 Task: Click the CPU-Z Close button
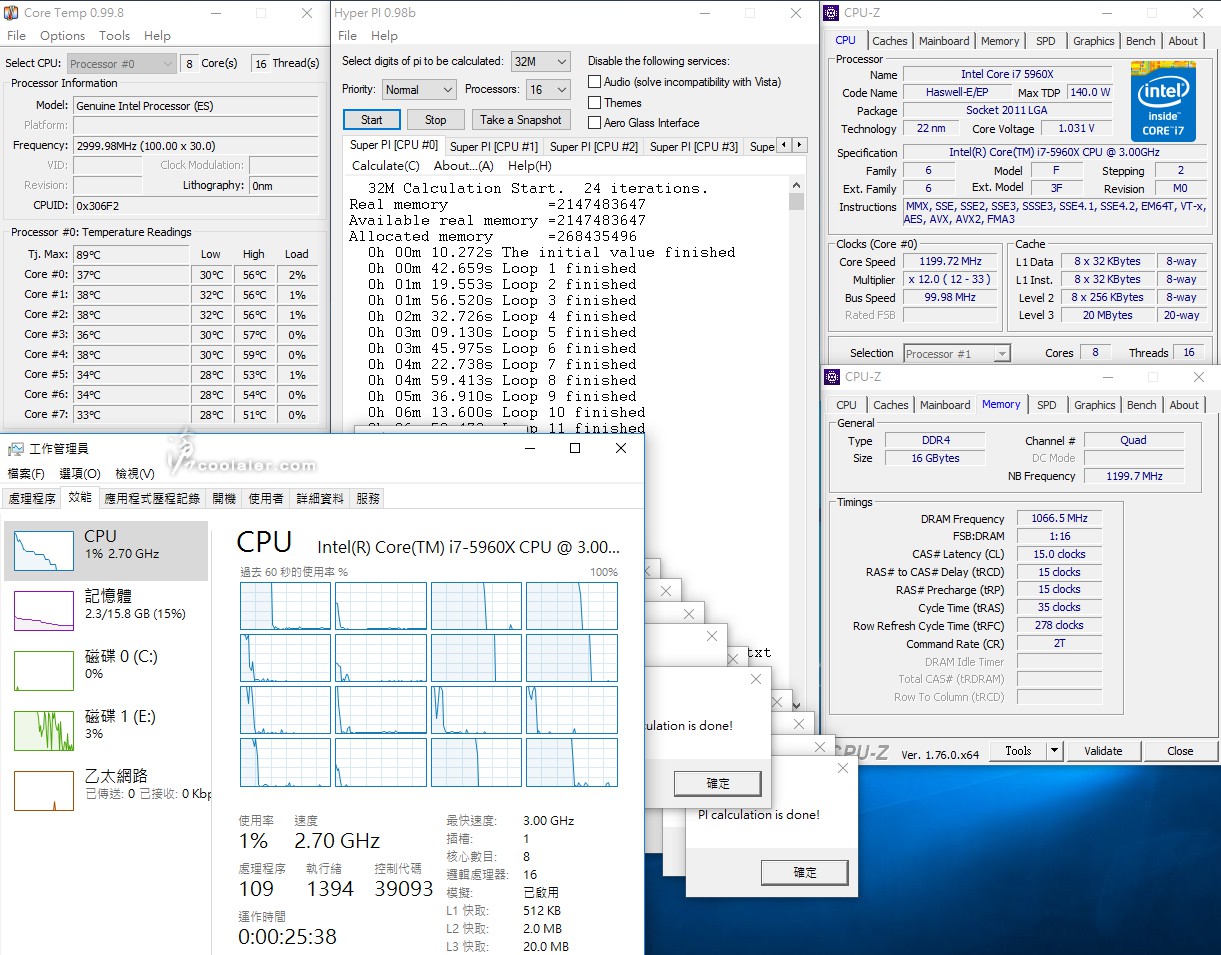(x=1180, y=751)
